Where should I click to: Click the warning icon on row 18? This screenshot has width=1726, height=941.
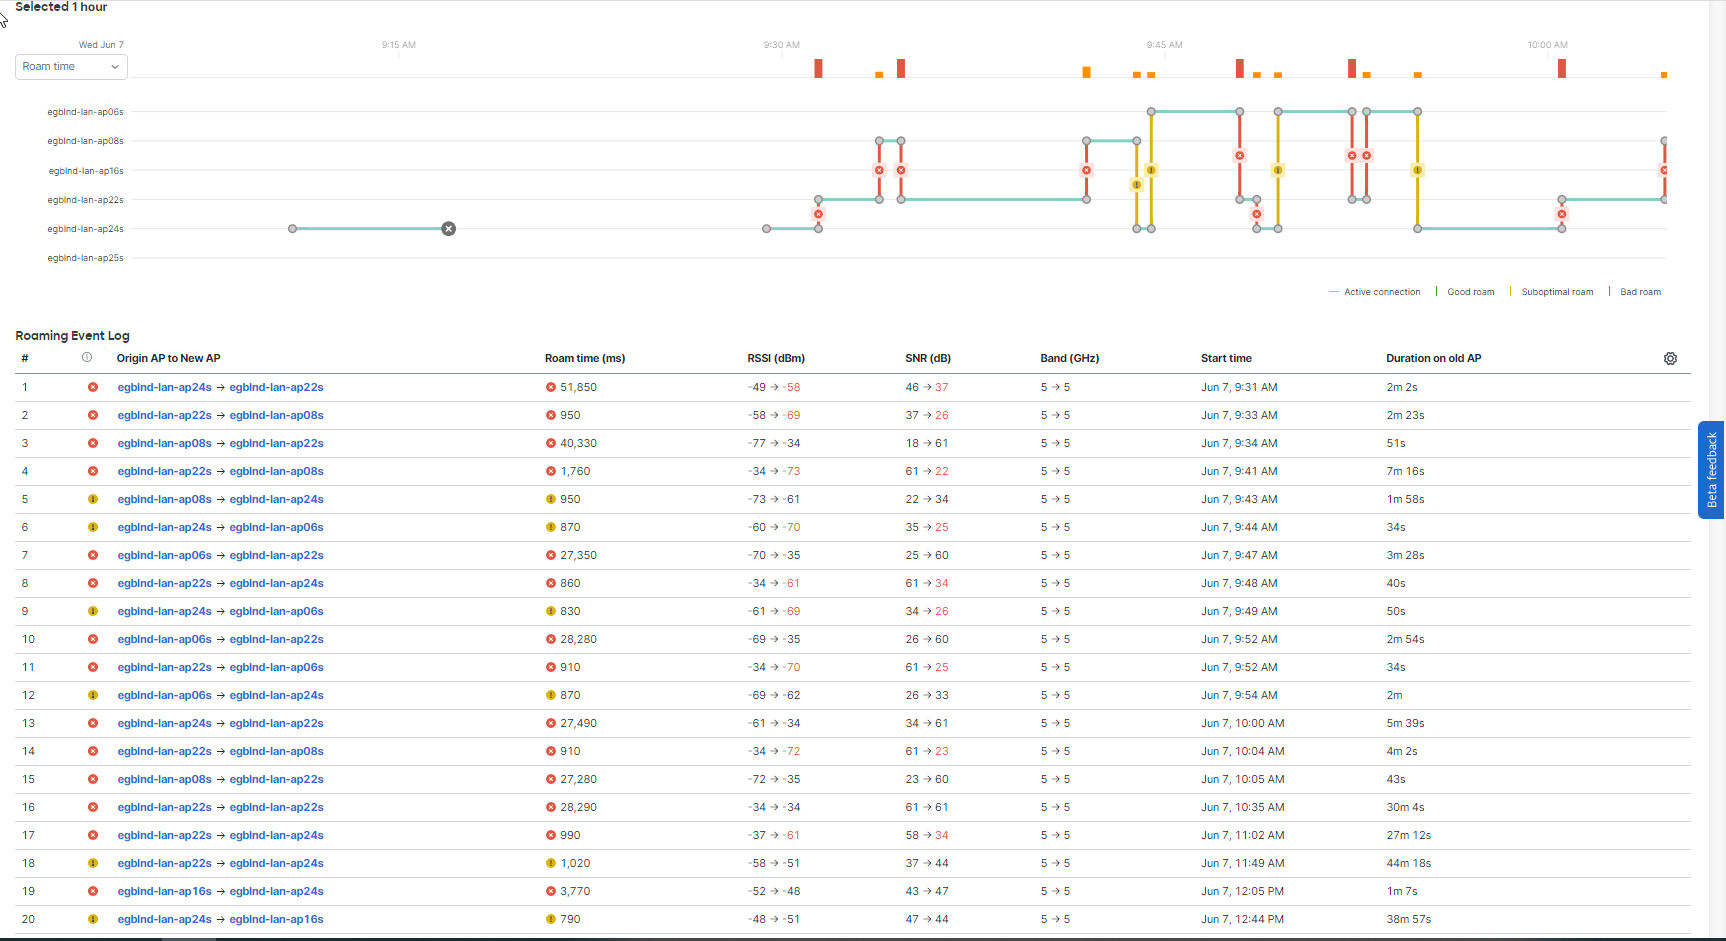point(93,863)
